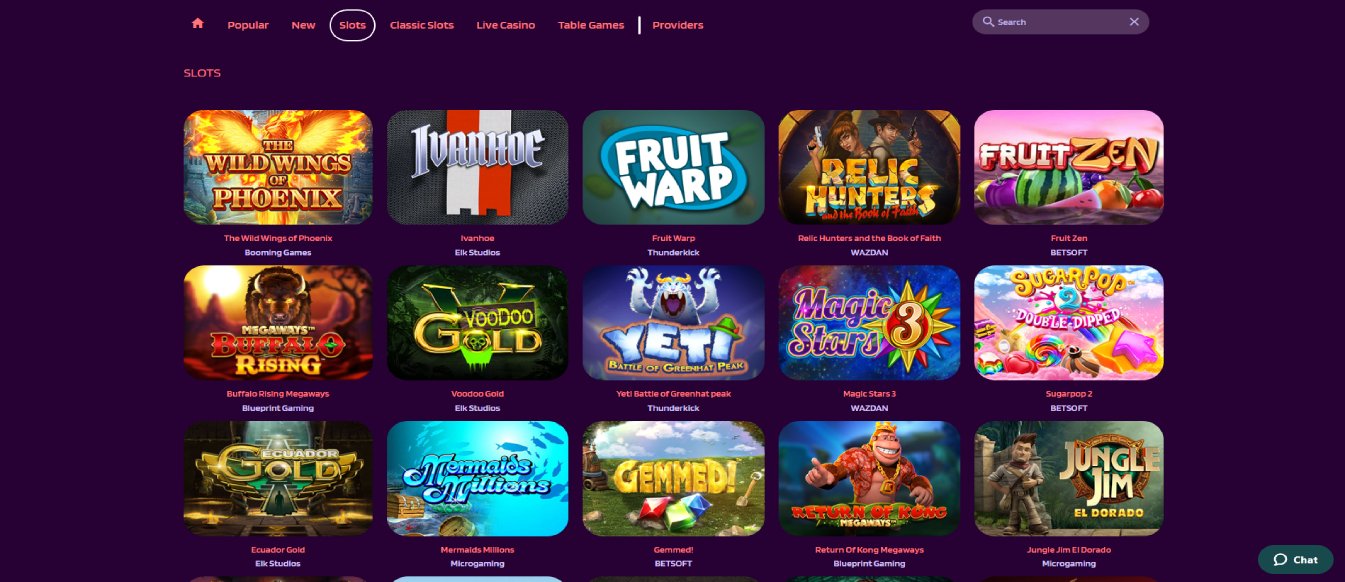Click the search magnifier icon
The width and height of the screenshot is (1345, 582).
(988, 22)
